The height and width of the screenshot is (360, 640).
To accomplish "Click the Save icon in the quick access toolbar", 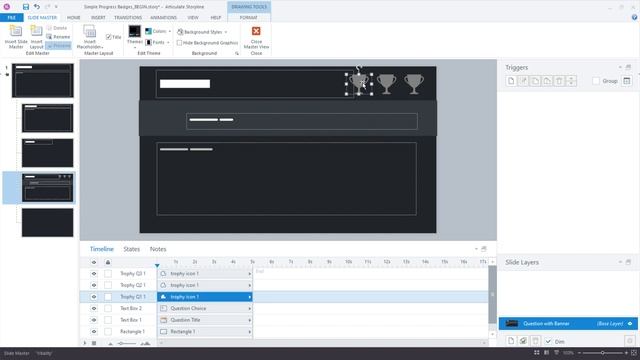I will click(26, 7).
